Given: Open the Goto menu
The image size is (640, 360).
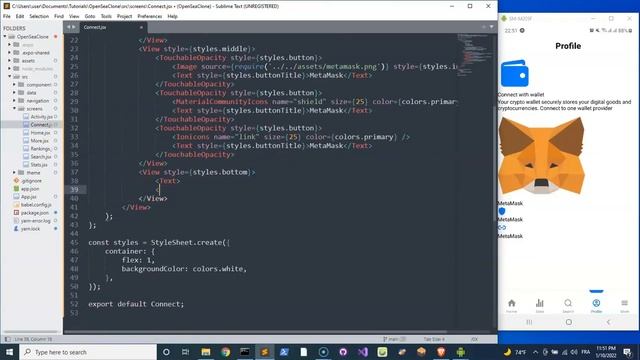Looking at the screenshot, I should (x=90, y=16).
